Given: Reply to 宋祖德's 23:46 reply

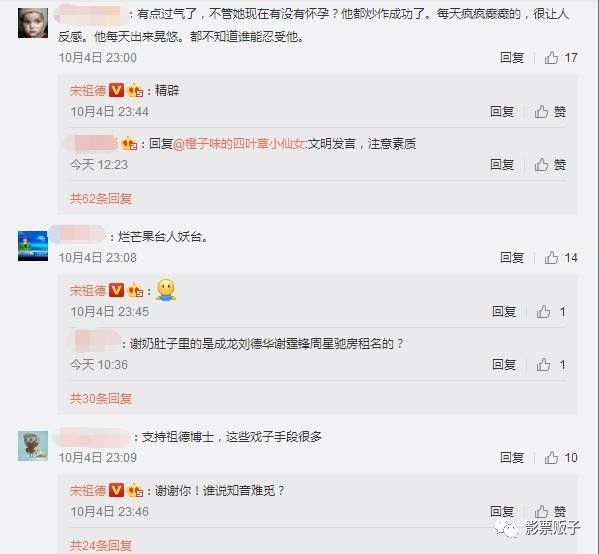Looking at the screenshot, I should pos(502,511).
